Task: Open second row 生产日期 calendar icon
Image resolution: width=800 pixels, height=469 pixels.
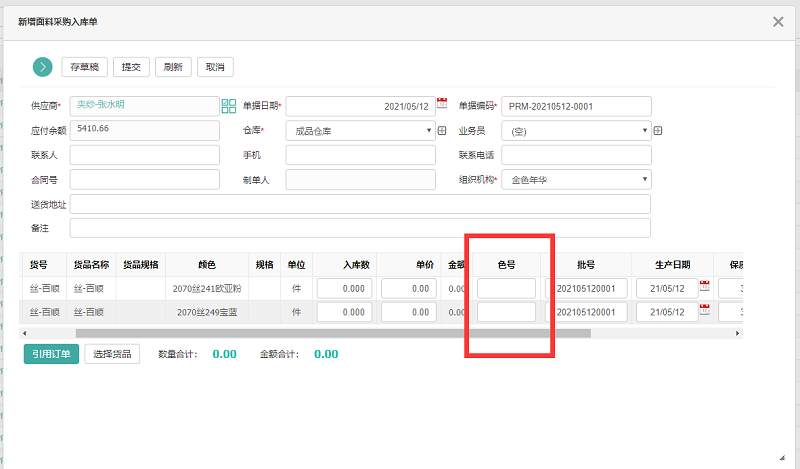Action: [x=704, y=311]
